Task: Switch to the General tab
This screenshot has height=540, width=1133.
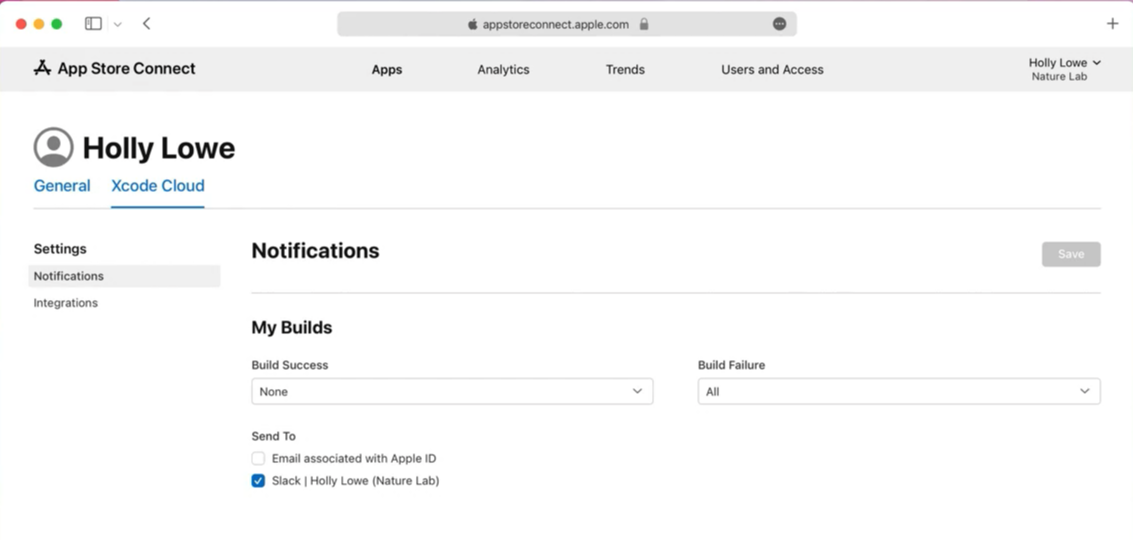Action: tap(62, 186)
